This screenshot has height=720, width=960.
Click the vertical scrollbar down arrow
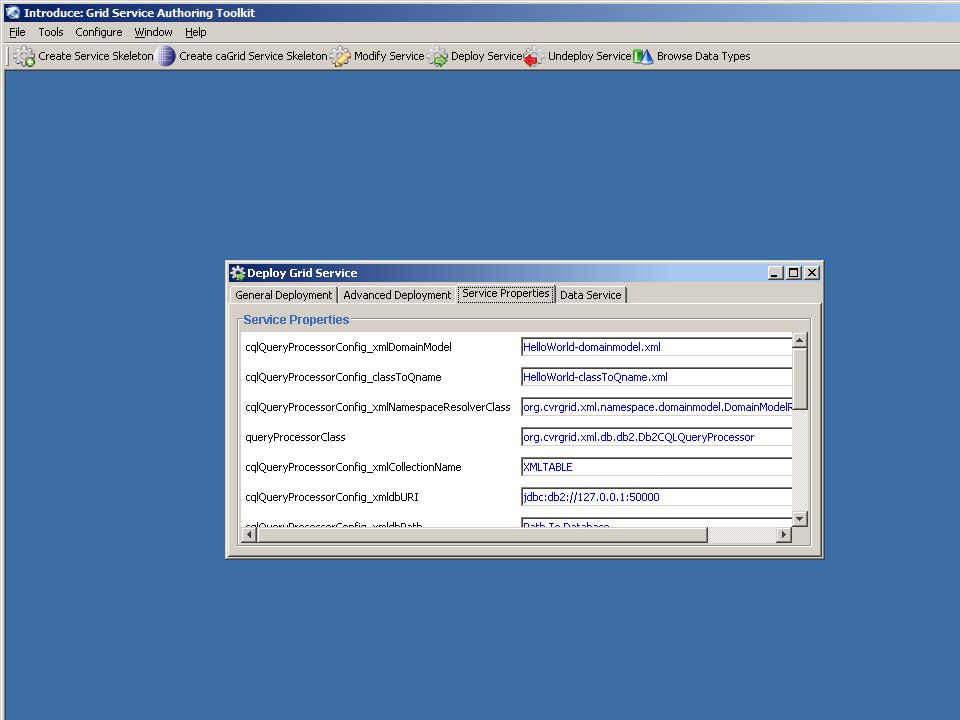(800, 519)
